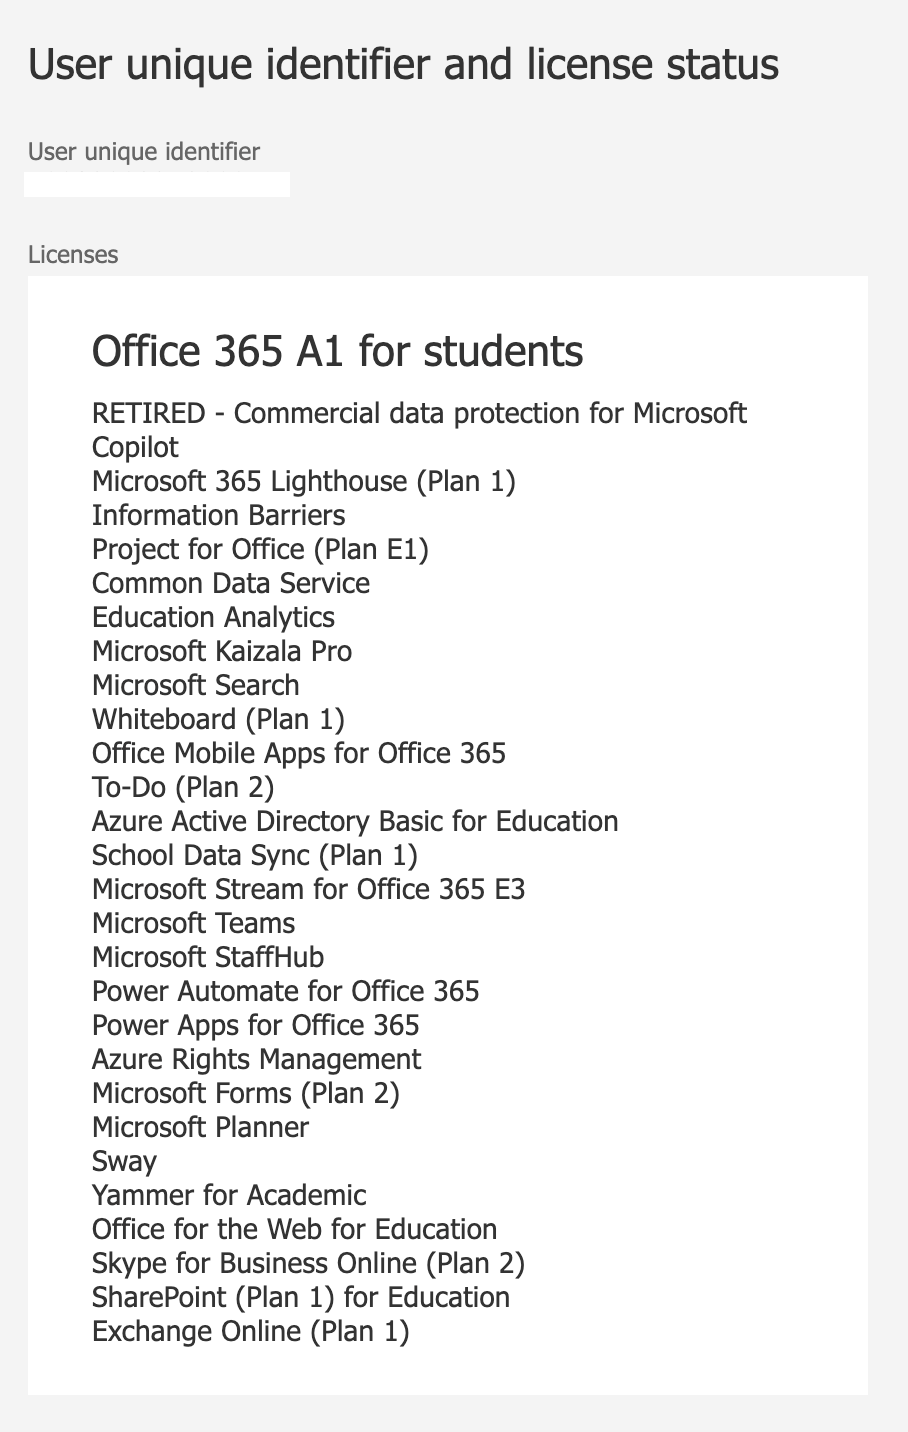Select Whiteboard (Plan 1) item
Image resolution: width=908 pixels, height=1432 pixels.
(x=218, y=720)
